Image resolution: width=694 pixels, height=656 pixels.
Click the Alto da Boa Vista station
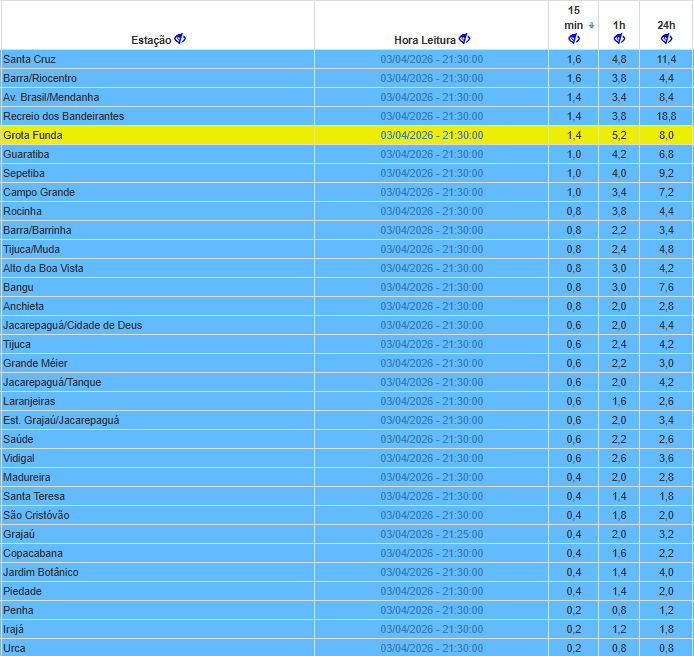tap(43, 269)
